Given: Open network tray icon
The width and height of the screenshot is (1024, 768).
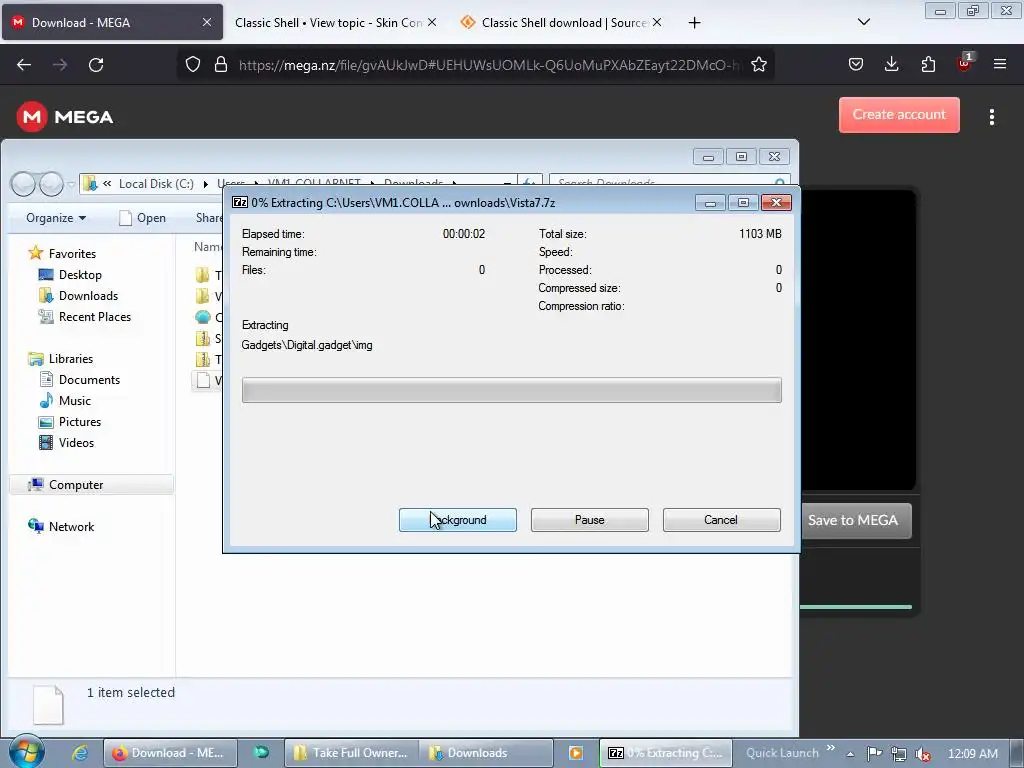Looking at the screenshot, I should 899,754.
